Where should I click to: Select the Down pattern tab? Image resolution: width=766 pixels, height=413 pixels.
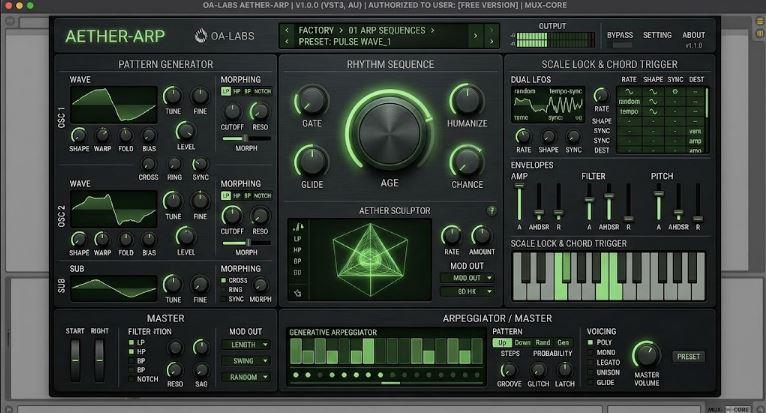522,343
